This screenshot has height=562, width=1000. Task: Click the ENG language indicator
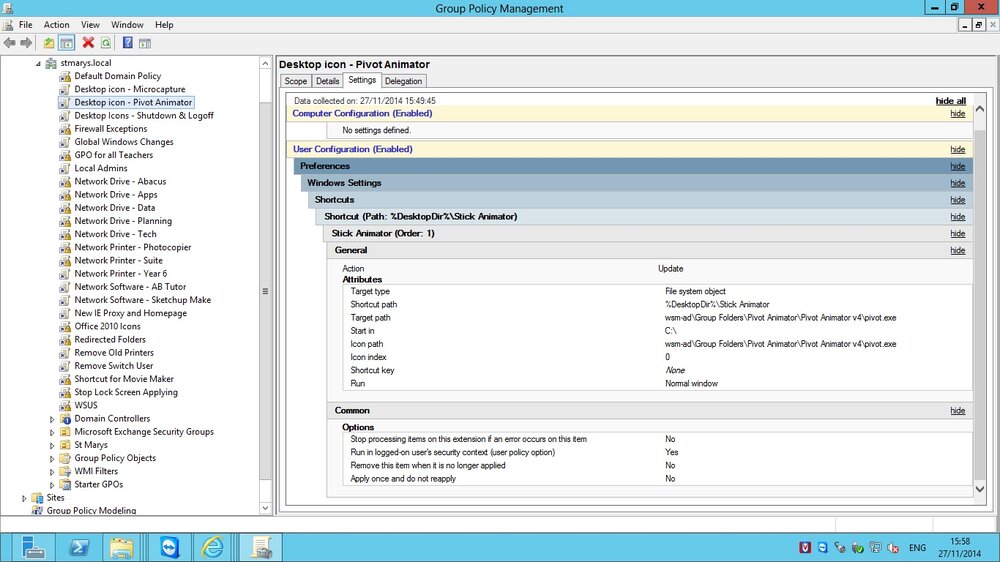(x=917, y=547)
